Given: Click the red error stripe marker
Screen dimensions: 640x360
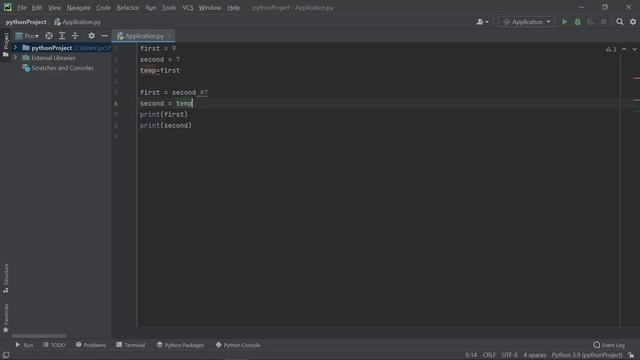Looking at the screenshot, I should click(x=636, y=78).
